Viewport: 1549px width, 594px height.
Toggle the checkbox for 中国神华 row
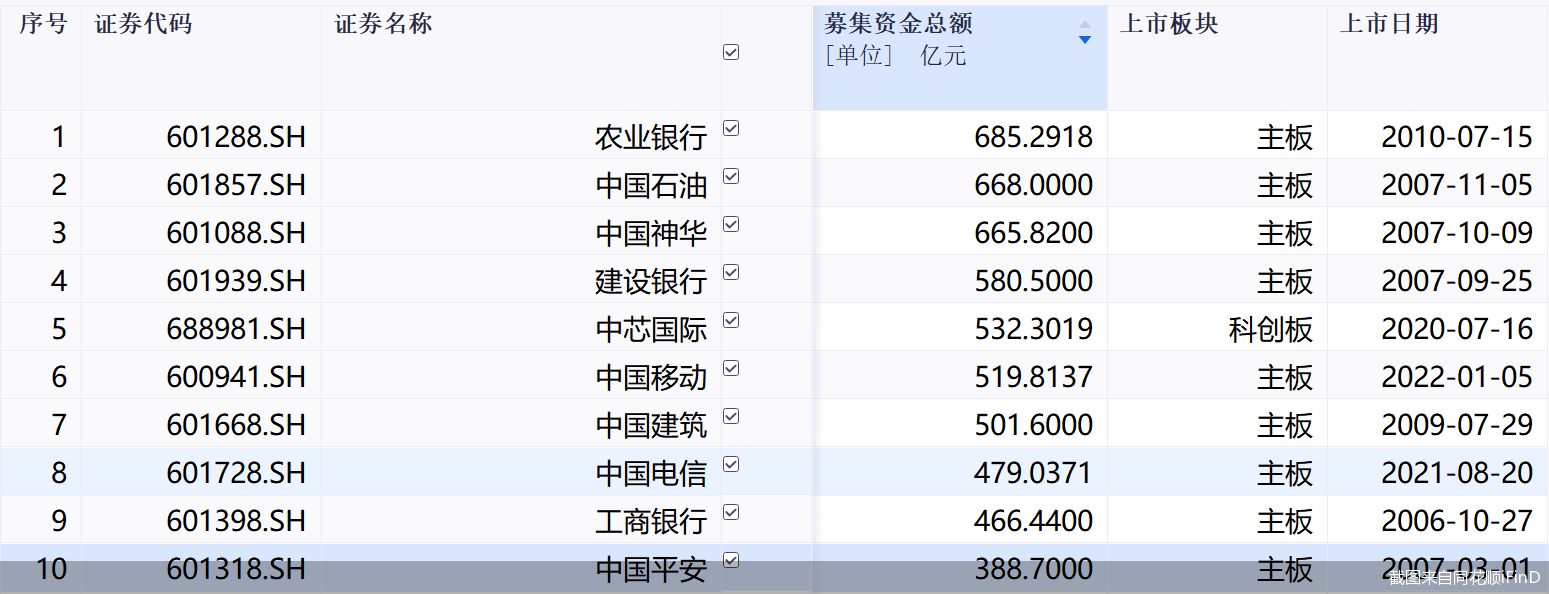[x=731, y=224]
